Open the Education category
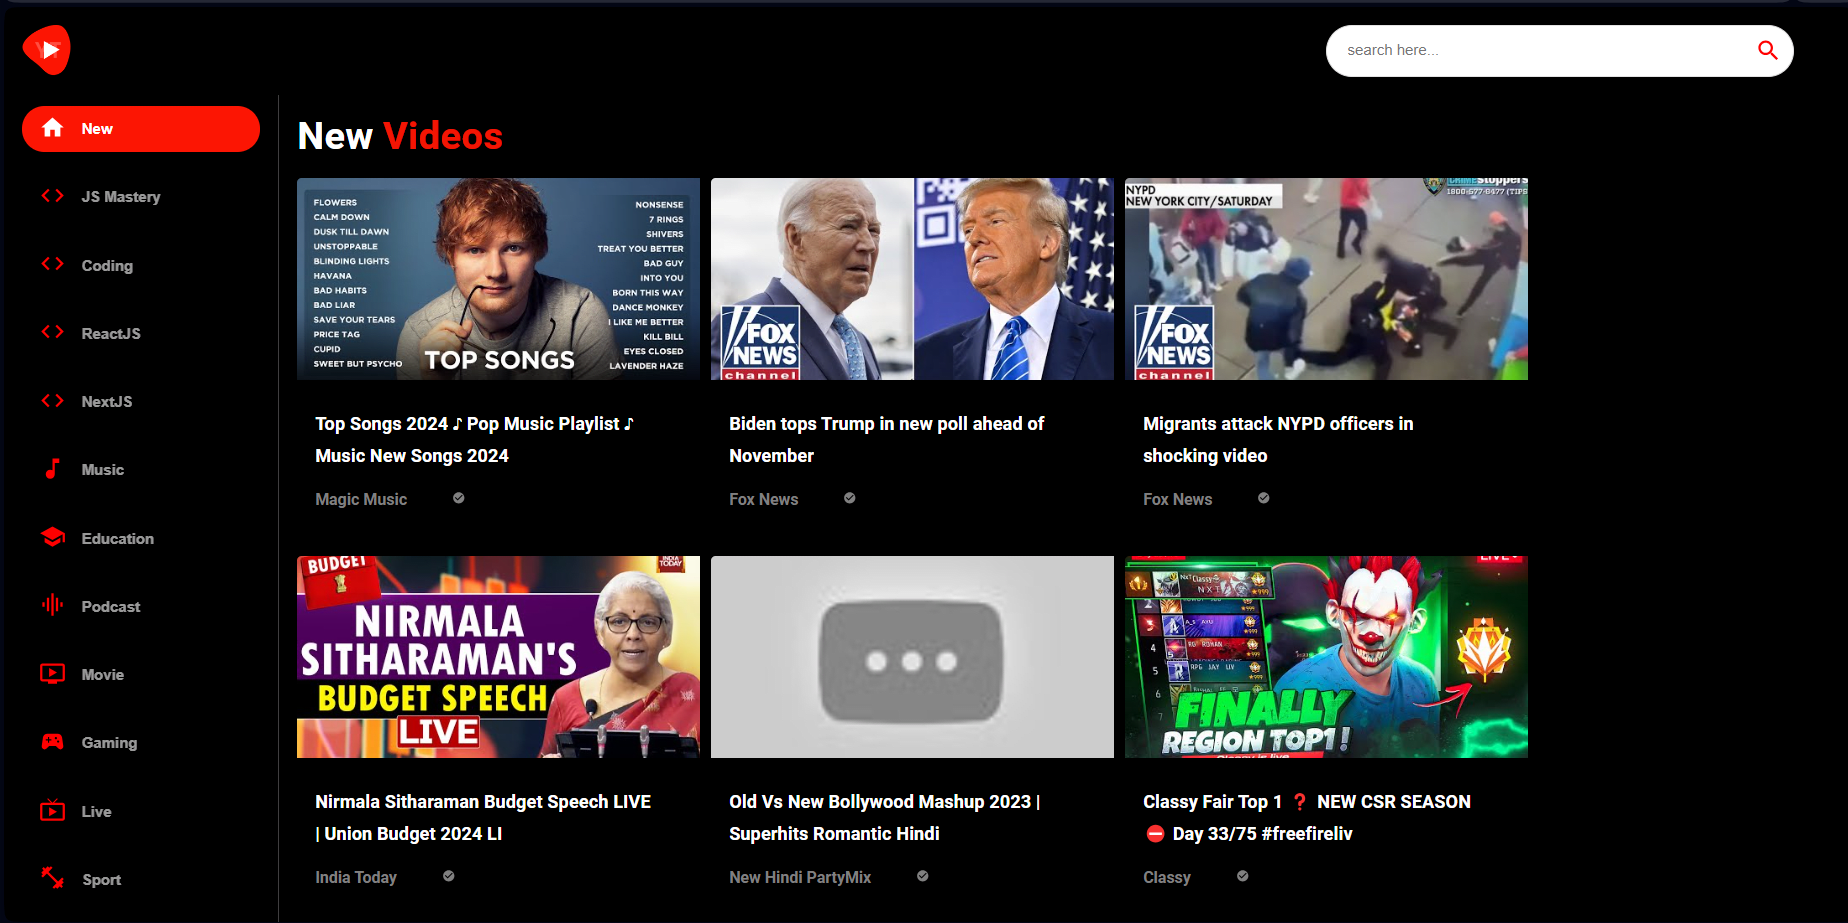Screen dimensions: 1848x923 coord(141,538)
